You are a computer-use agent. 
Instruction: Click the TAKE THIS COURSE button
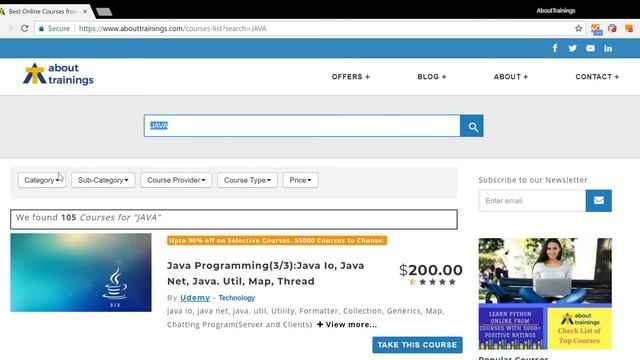click(x=417, y=345)
